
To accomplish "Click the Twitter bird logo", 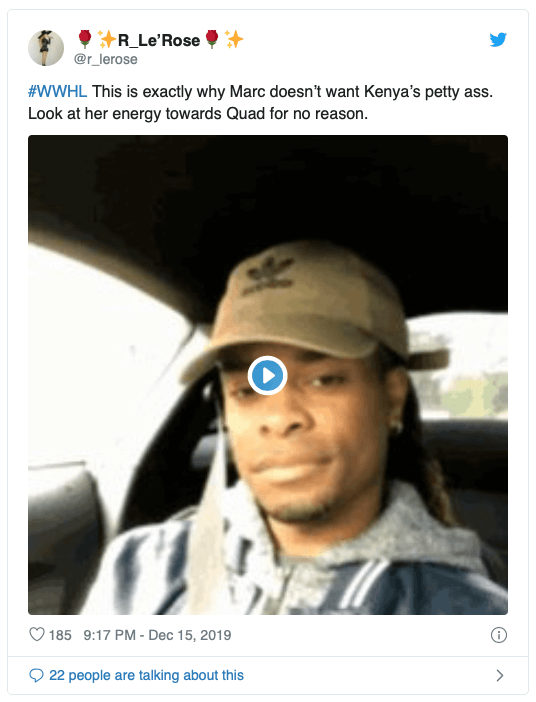I will point(498,39).
